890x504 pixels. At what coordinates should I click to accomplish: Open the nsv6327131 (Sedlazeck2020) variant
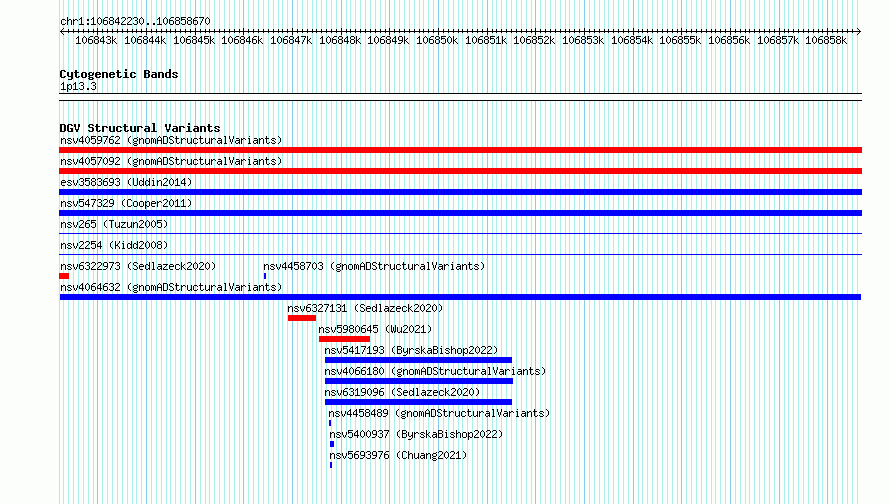365,308
